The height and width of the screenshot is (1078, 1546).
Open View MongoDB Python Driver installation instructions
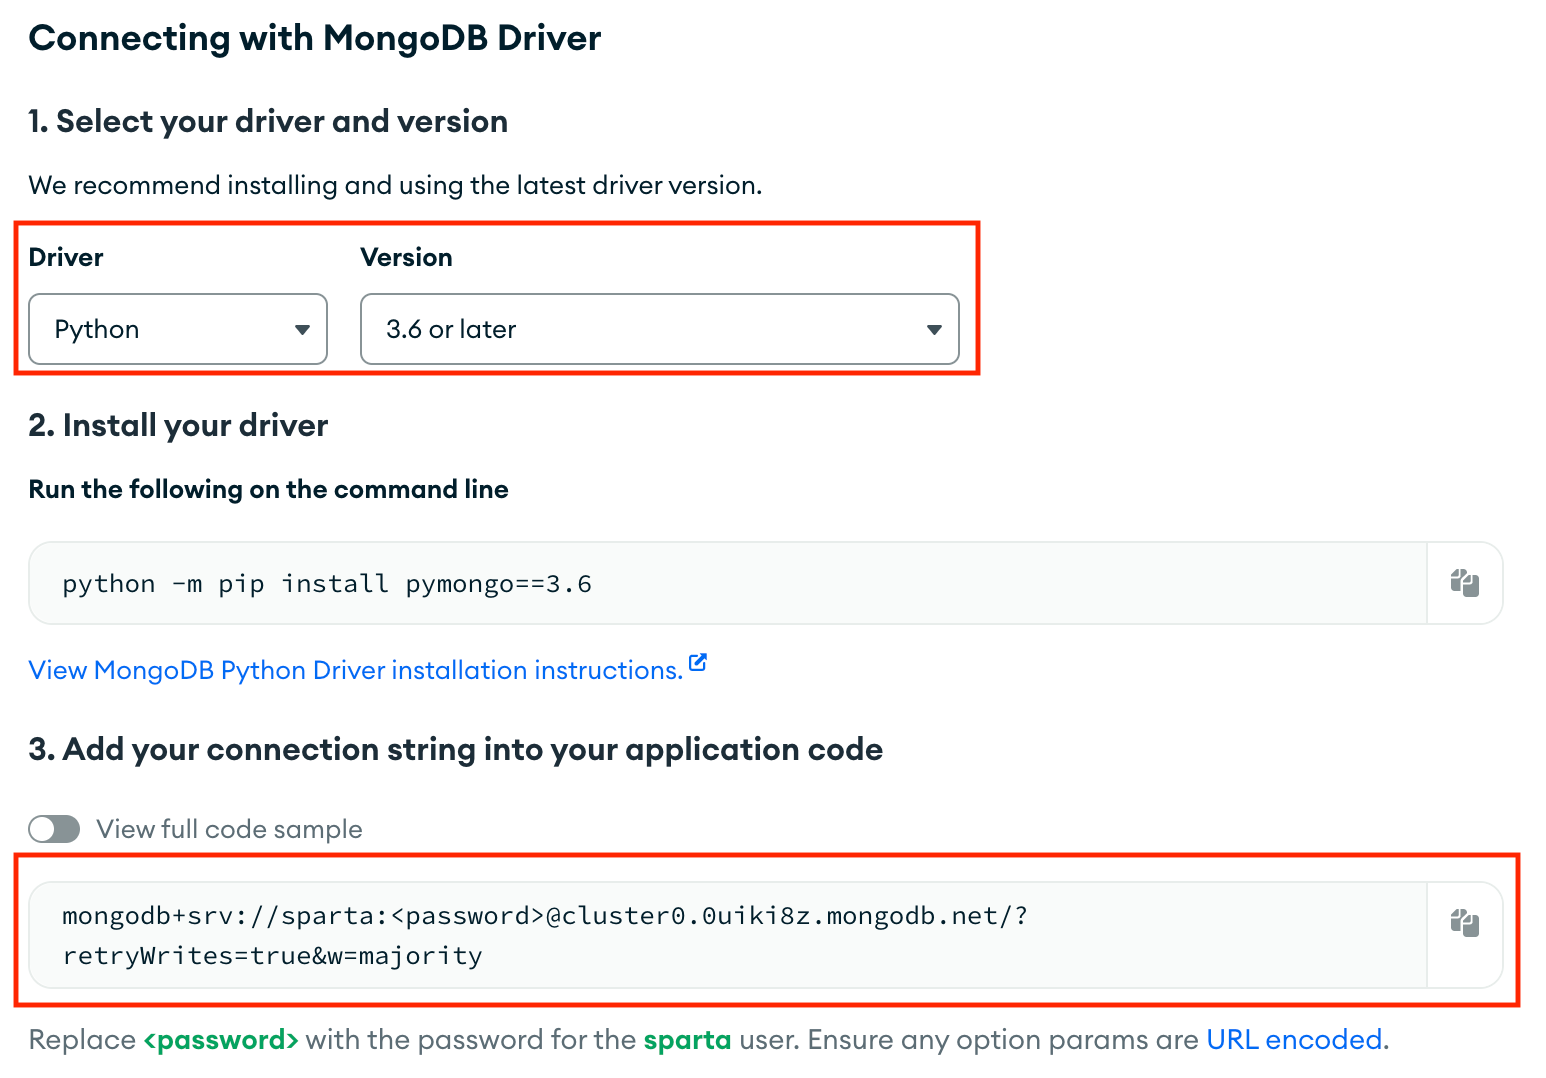356,670
